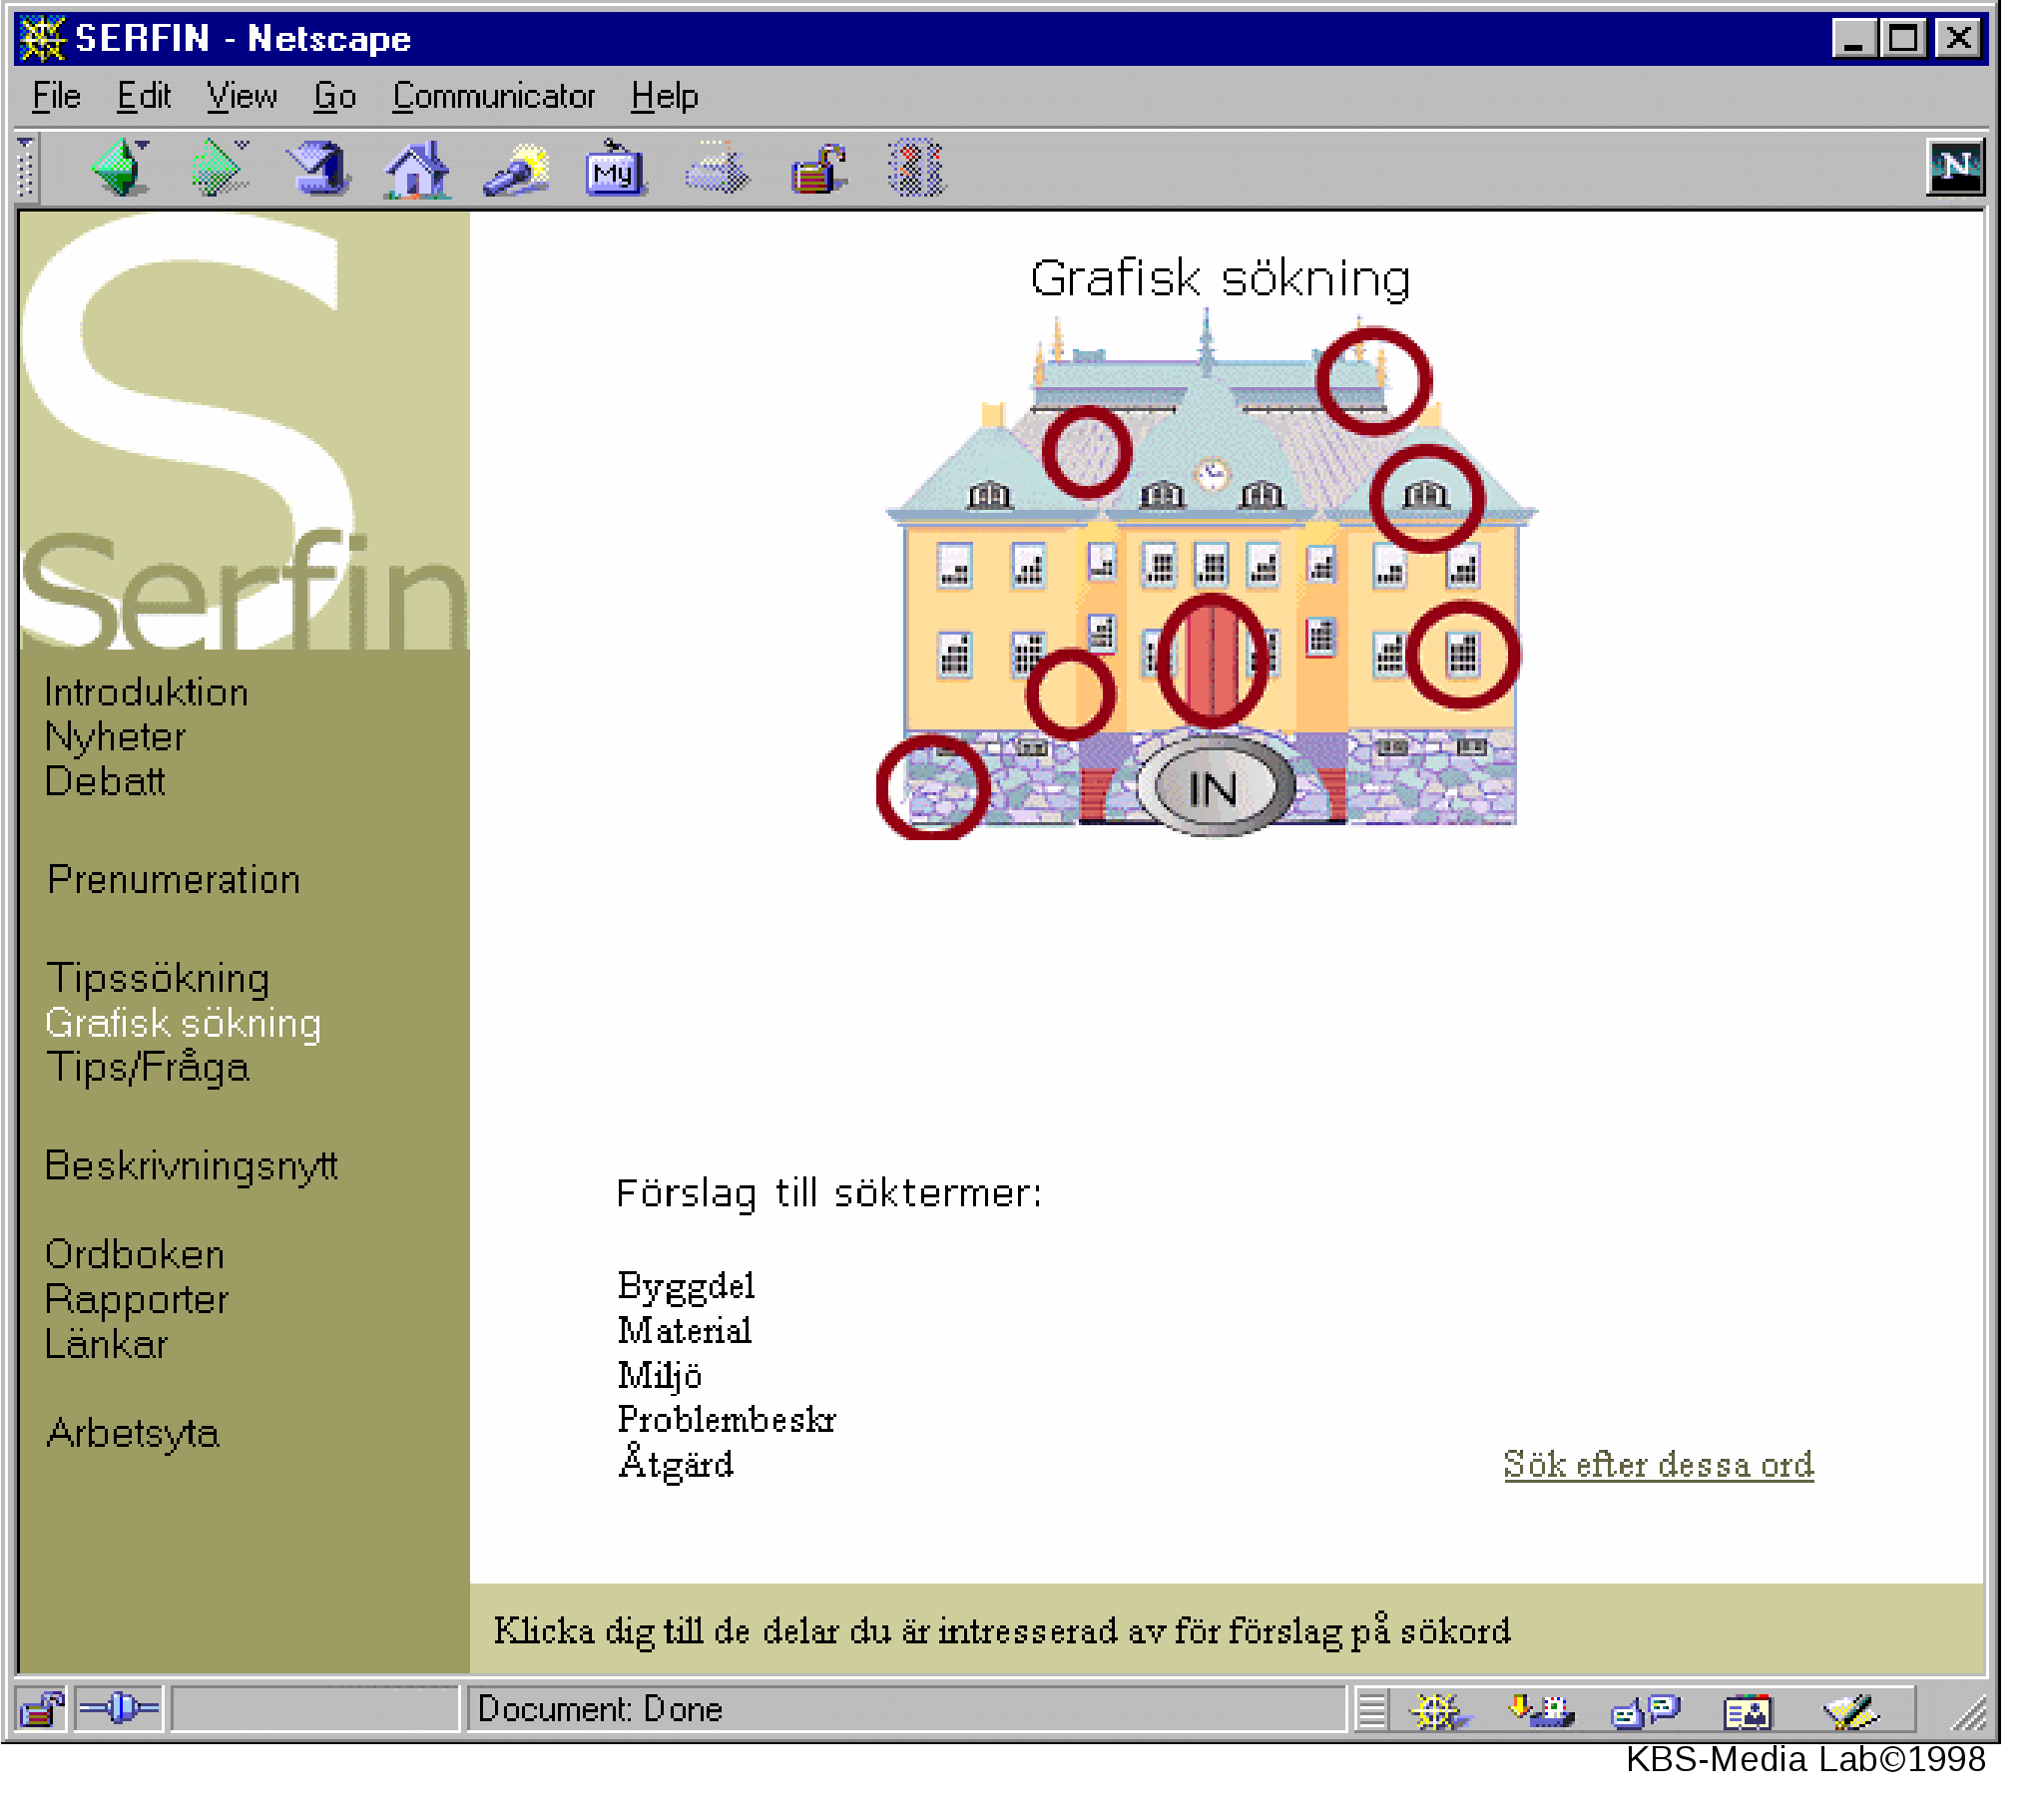2044x1820 pixels.
Task: Open Mailbox icon in component bar
Action: 1543,1713
